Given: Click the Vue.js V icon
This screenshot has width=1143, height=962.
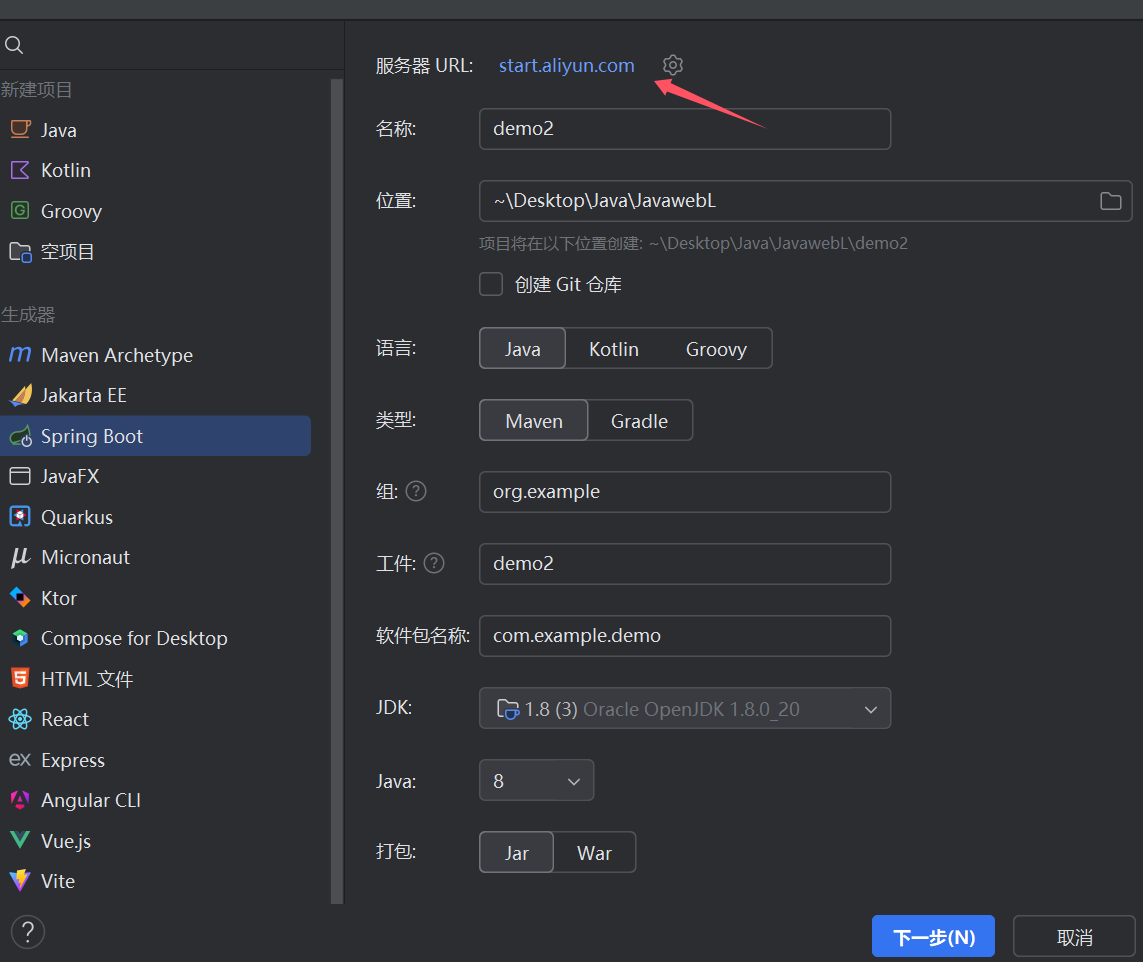Looking at the screenshot, I should [x=20, y=840].
